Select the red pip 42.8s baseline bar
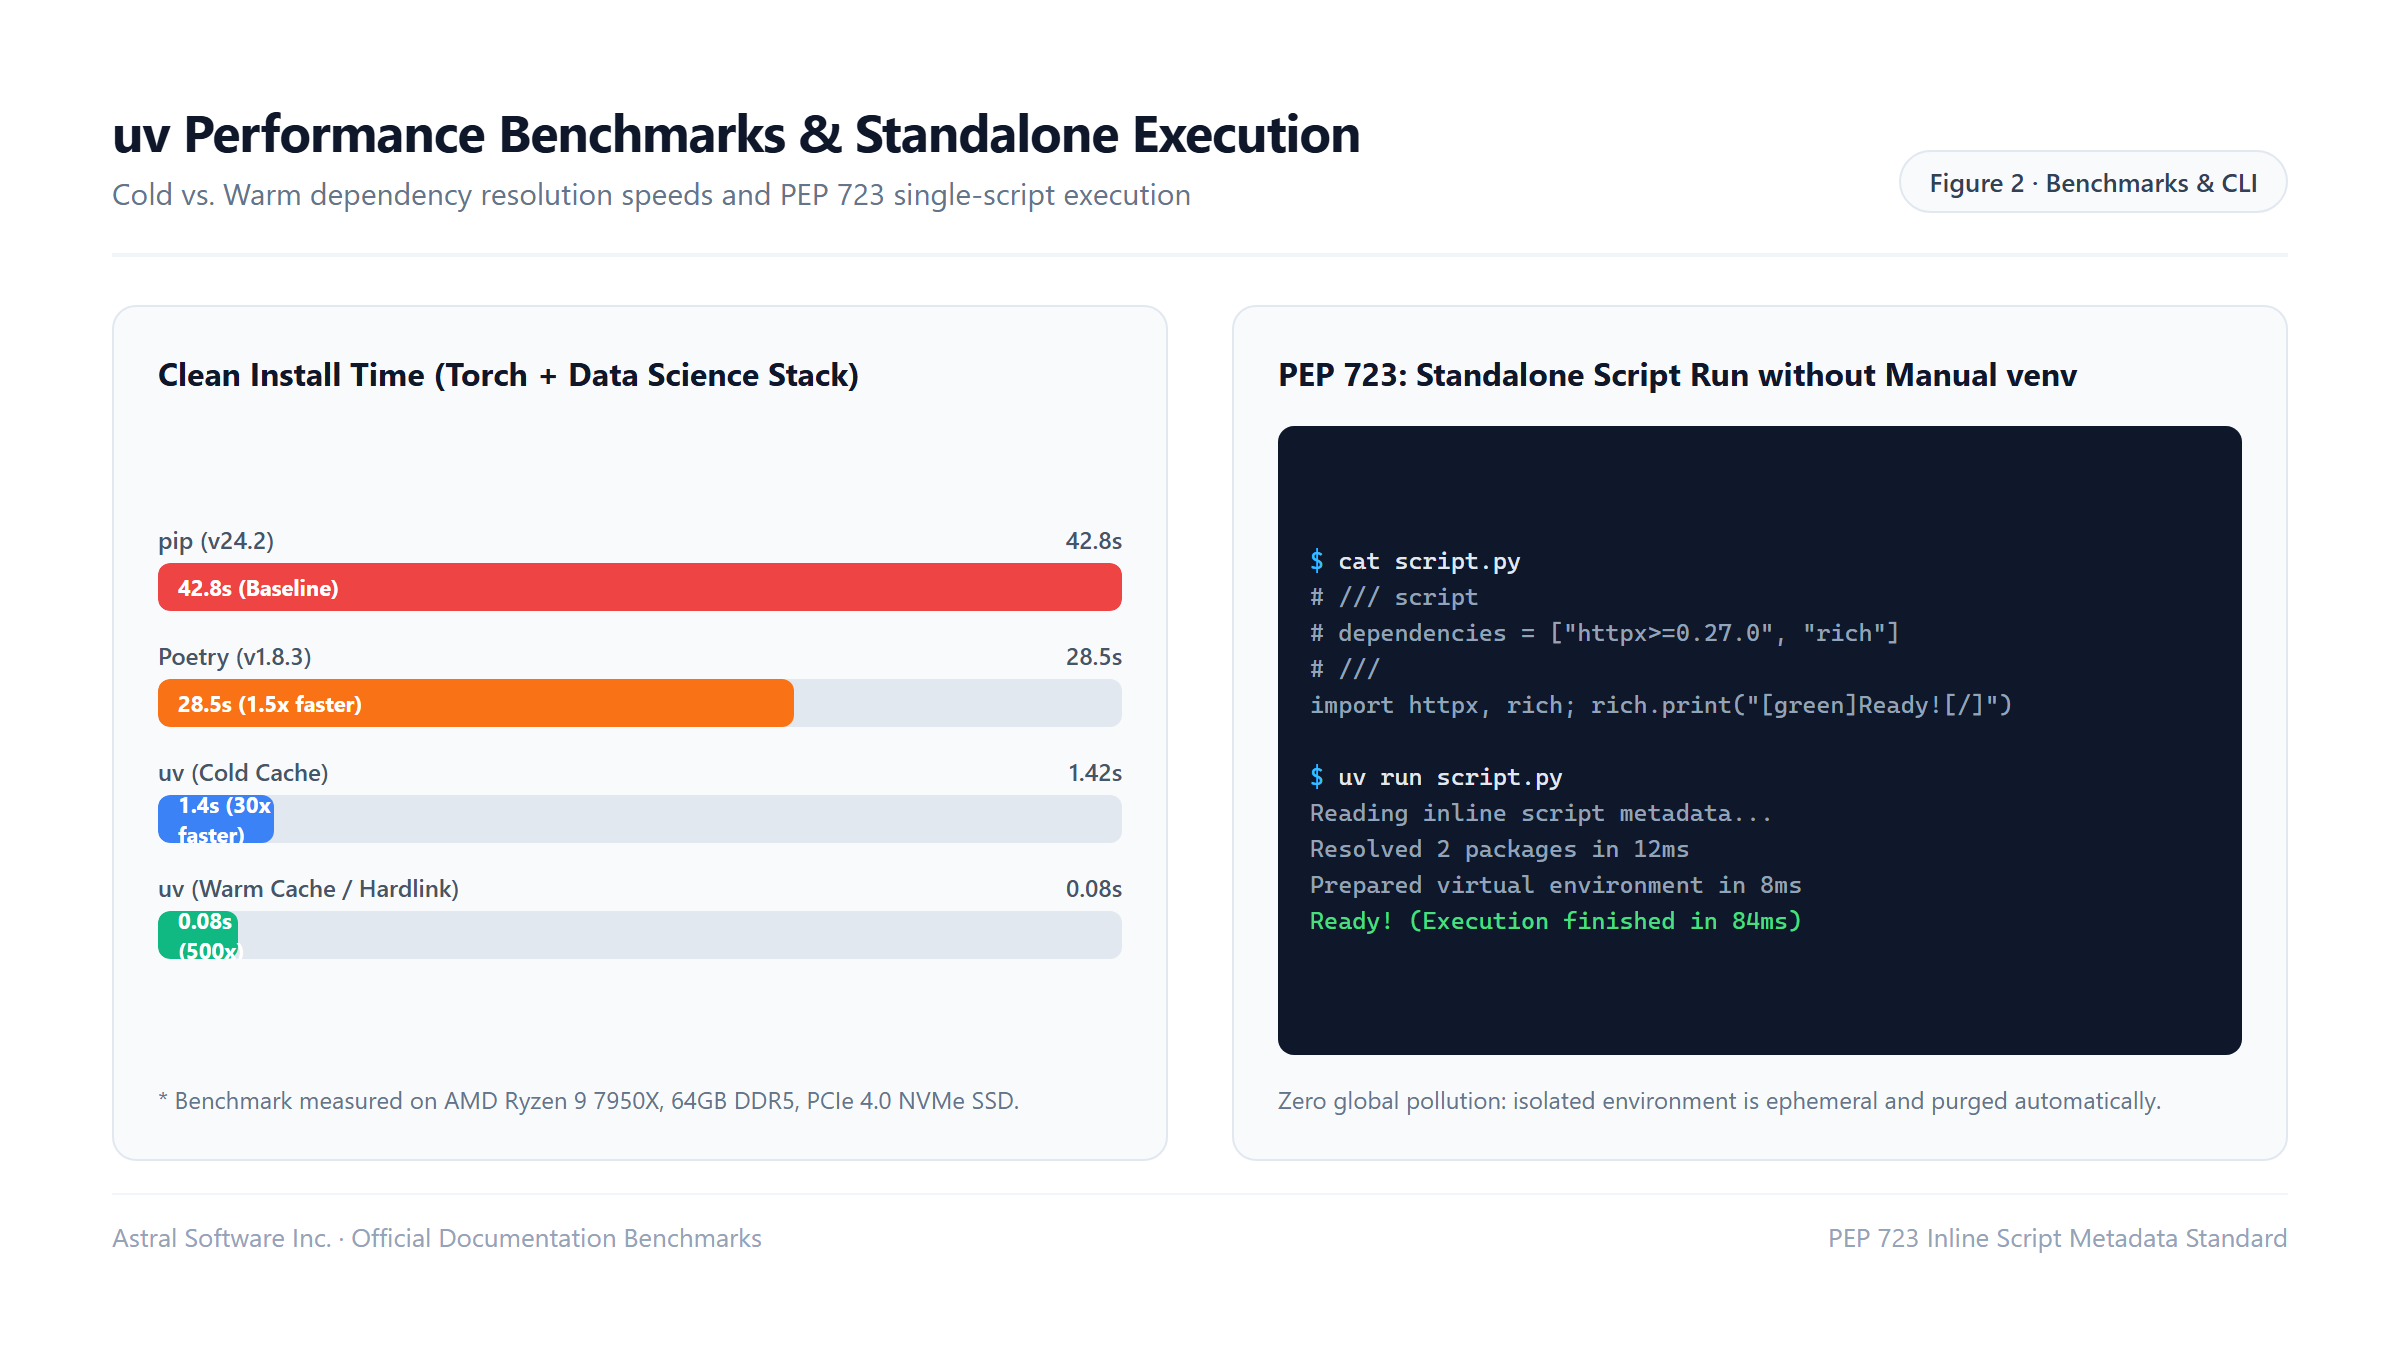Viewport: 2400px width, 1350px height. point(640,587)
